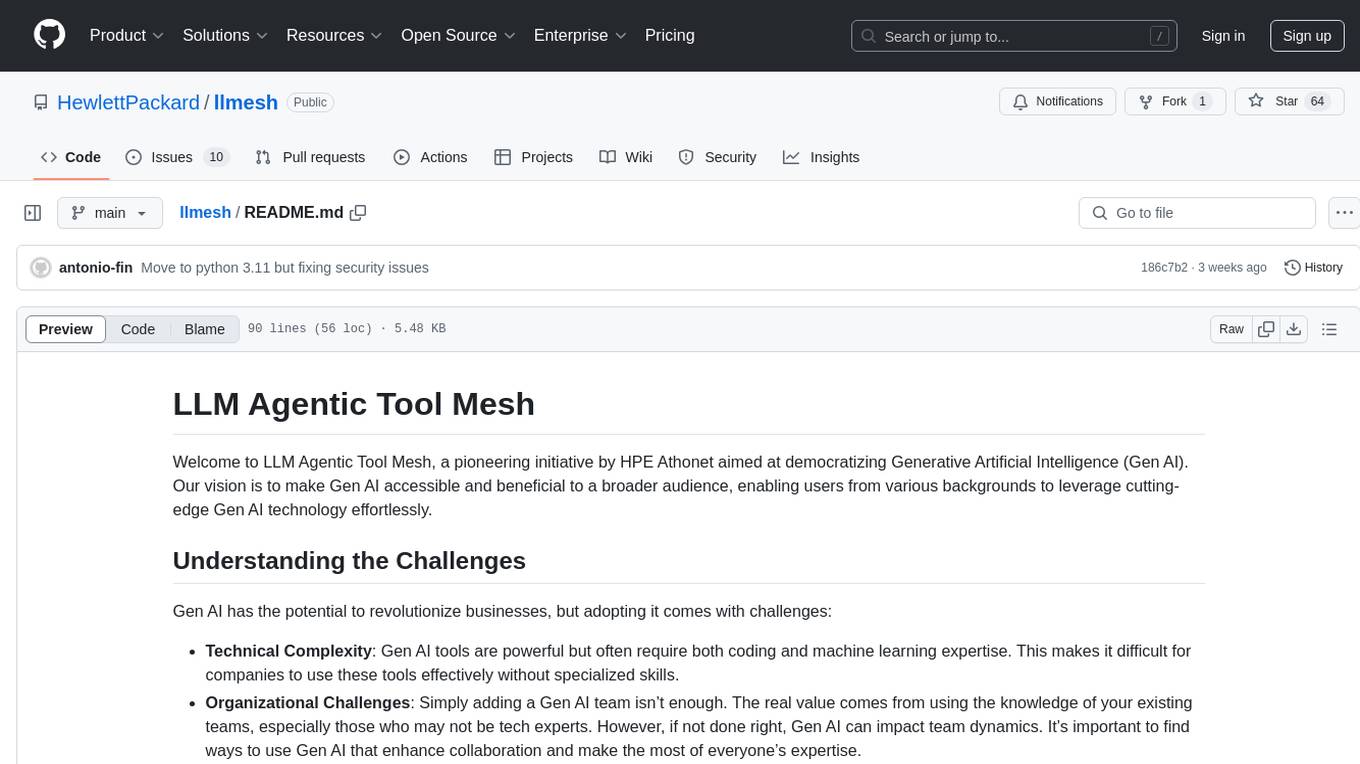The image size is (1360, 764).
Task: Open the Security tab
Action: point(717,157)
